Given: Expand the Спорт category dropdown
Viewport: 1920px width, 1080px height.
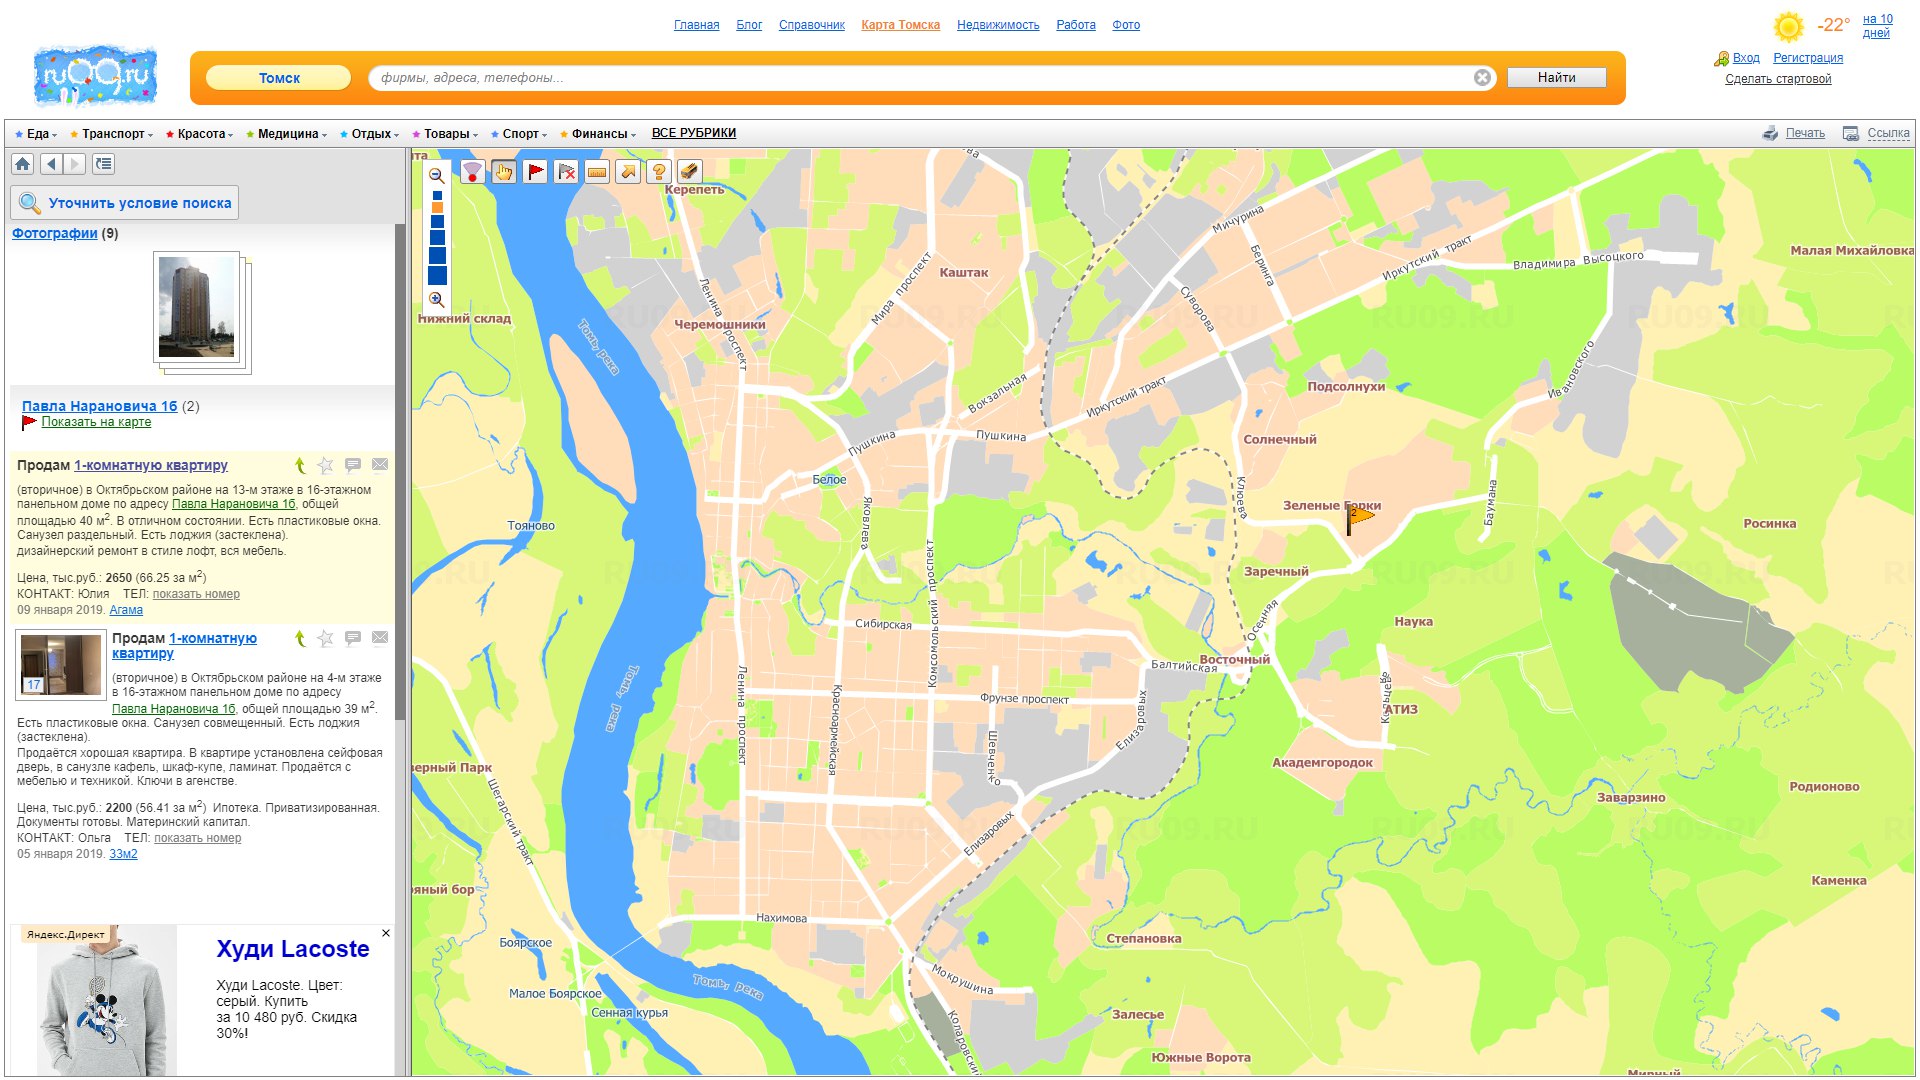Looking at the screenshot, I should click(x=520, y=134).
